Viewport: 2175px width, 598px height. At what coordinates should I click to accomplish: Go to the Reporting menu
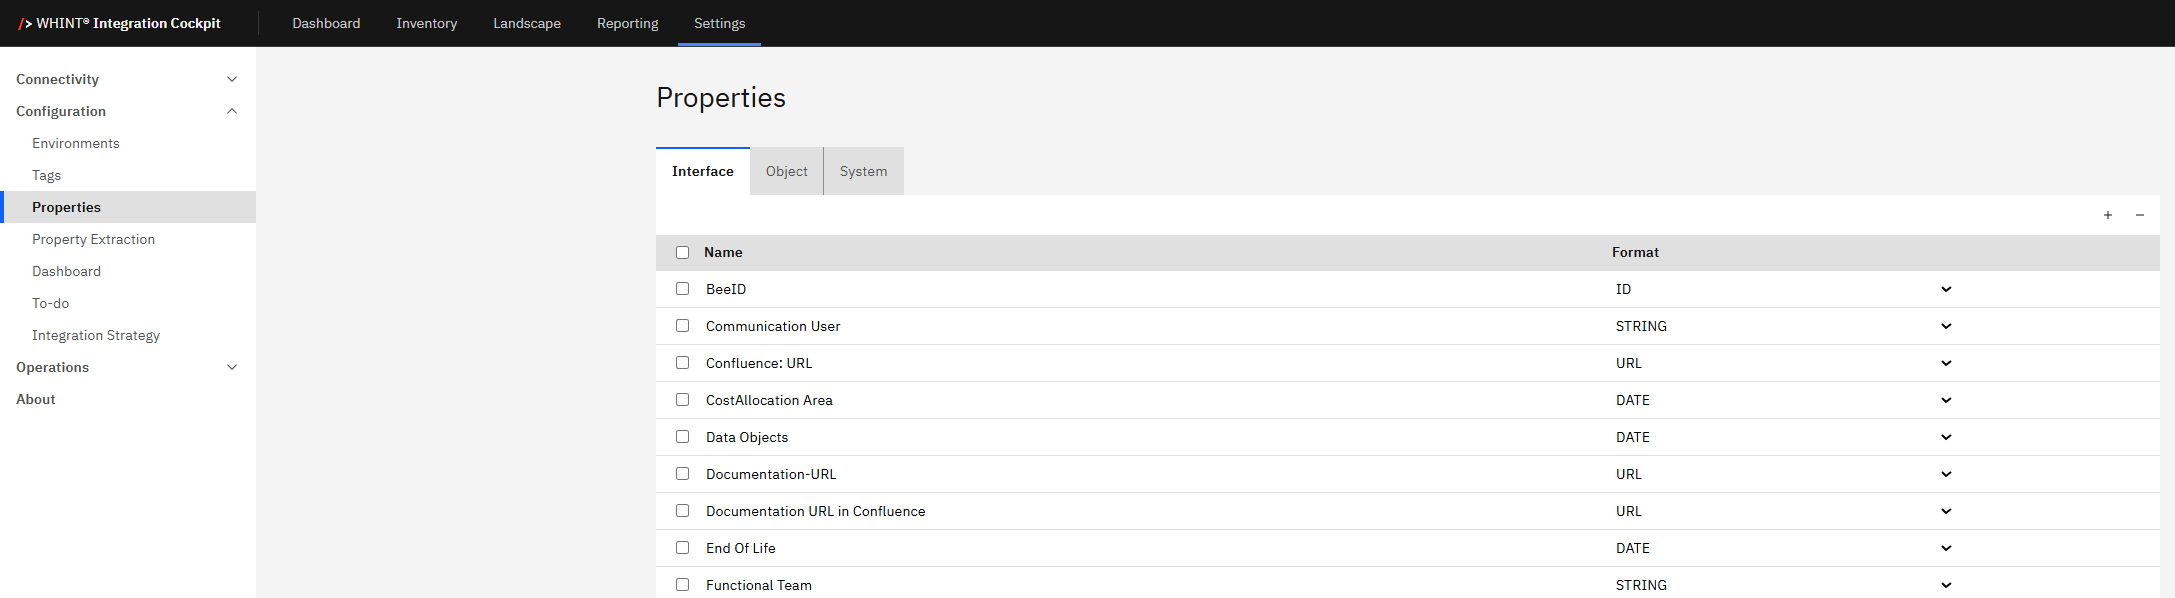coord(627,23)
